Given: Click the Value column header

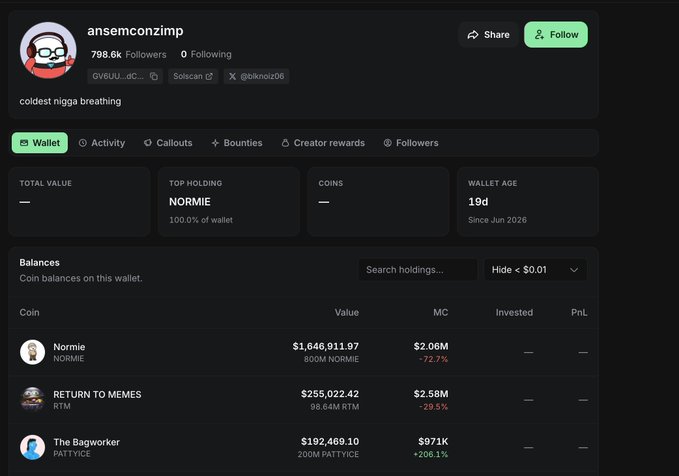Looking at the screenshot, I should tap(346, 312).
